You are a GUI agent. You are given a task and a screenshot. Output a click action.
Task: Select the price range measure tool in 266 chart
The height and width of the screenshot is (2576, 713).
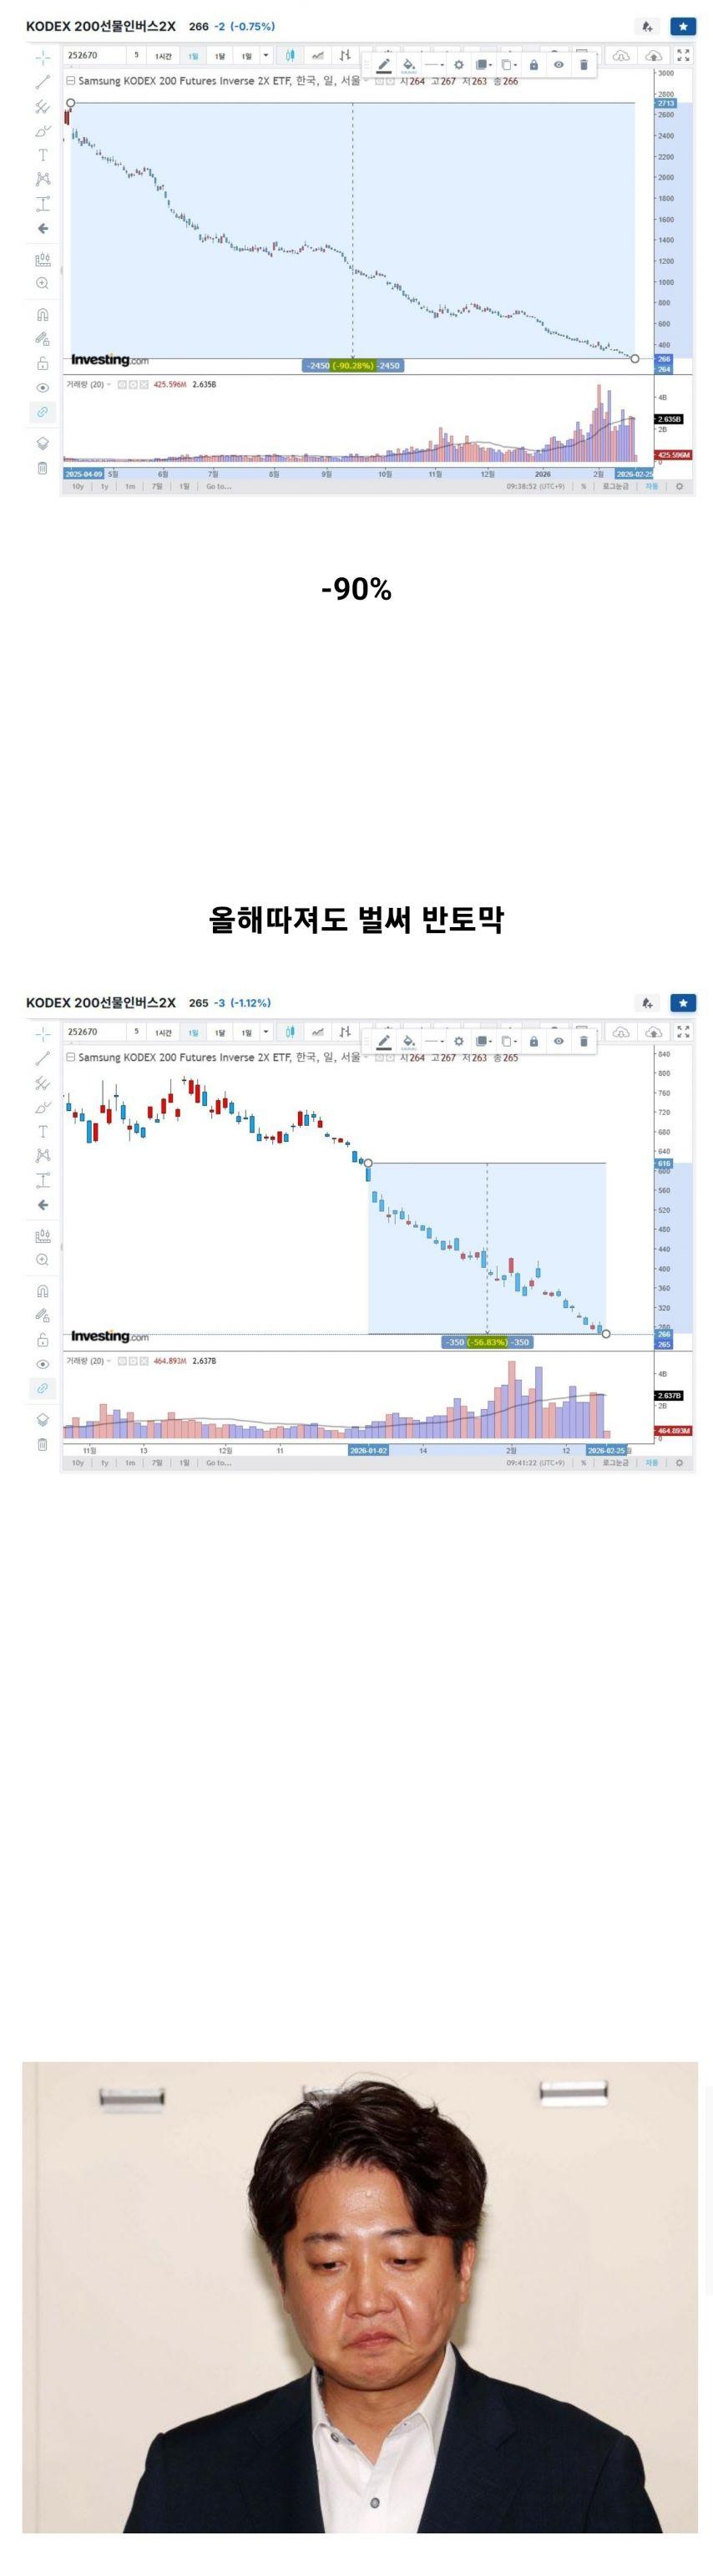tap(42, 203)
